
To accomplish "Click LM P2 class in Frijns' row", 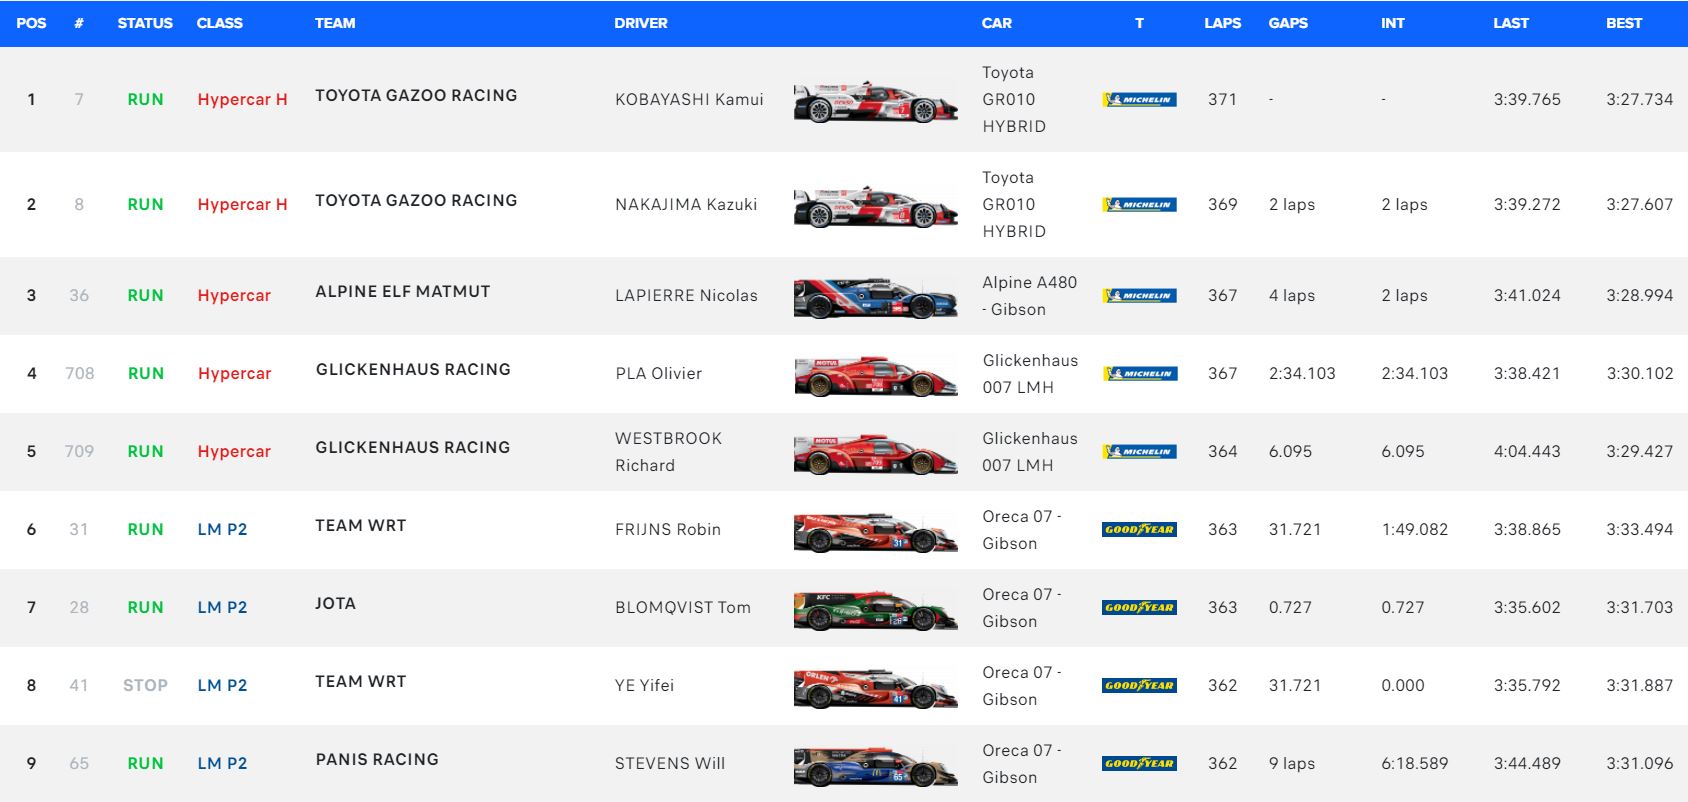I will [222, 530].
